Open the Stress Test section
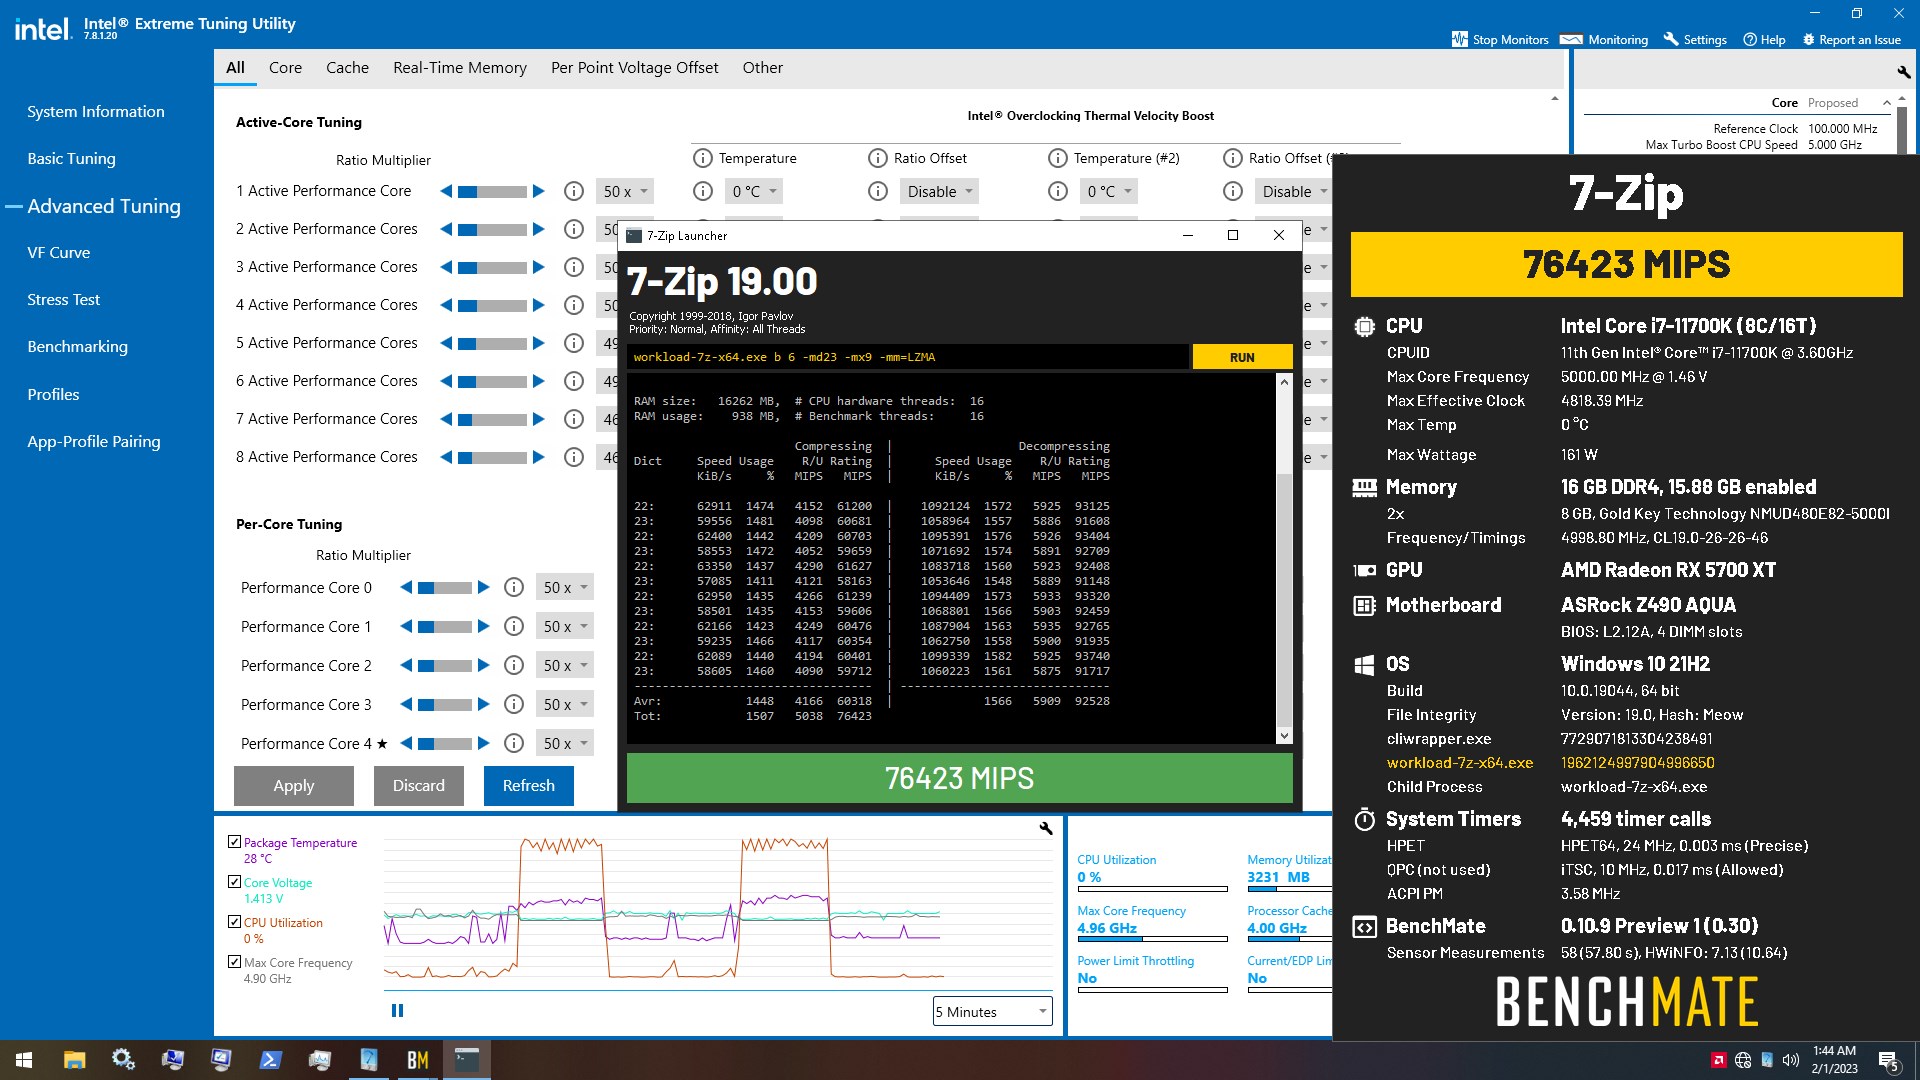Screen dimensions: 1920x1080 [x=63, y=300]
